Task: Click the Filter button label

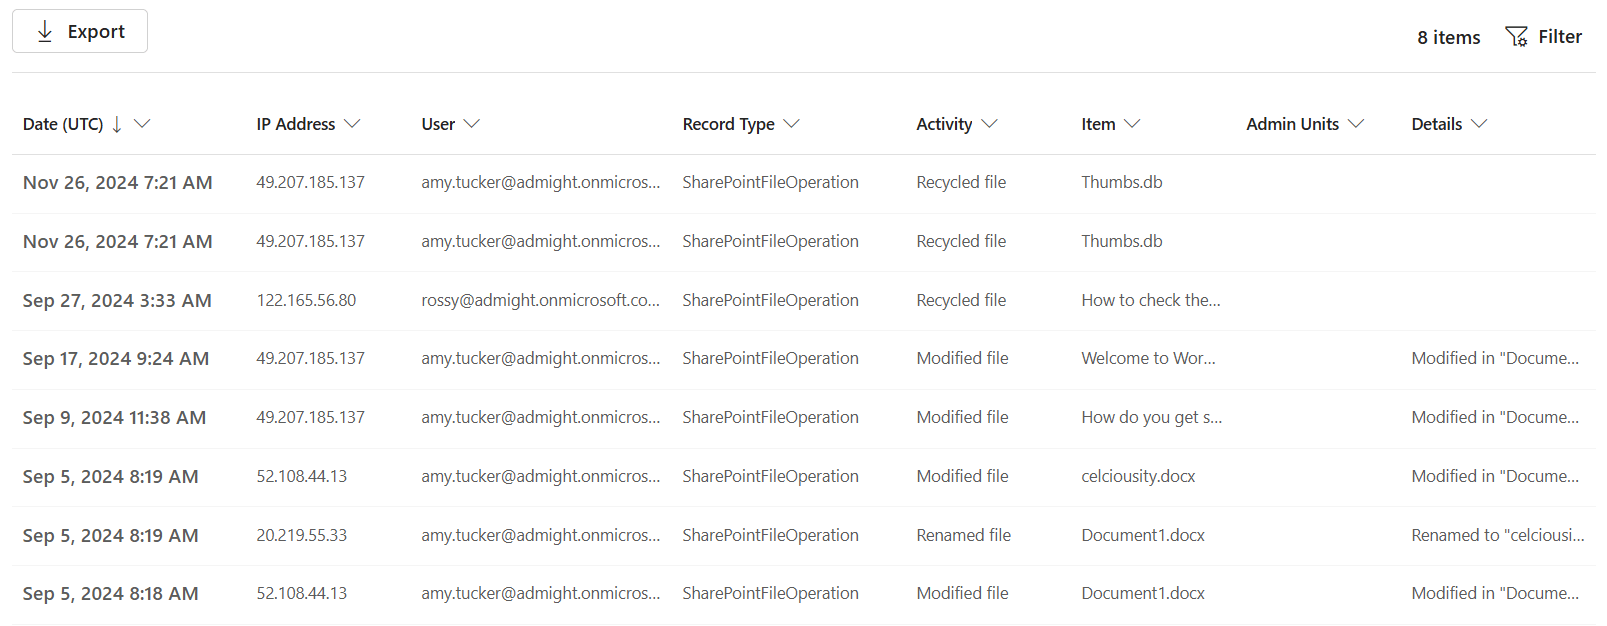Action: (x=1559, y=37)
